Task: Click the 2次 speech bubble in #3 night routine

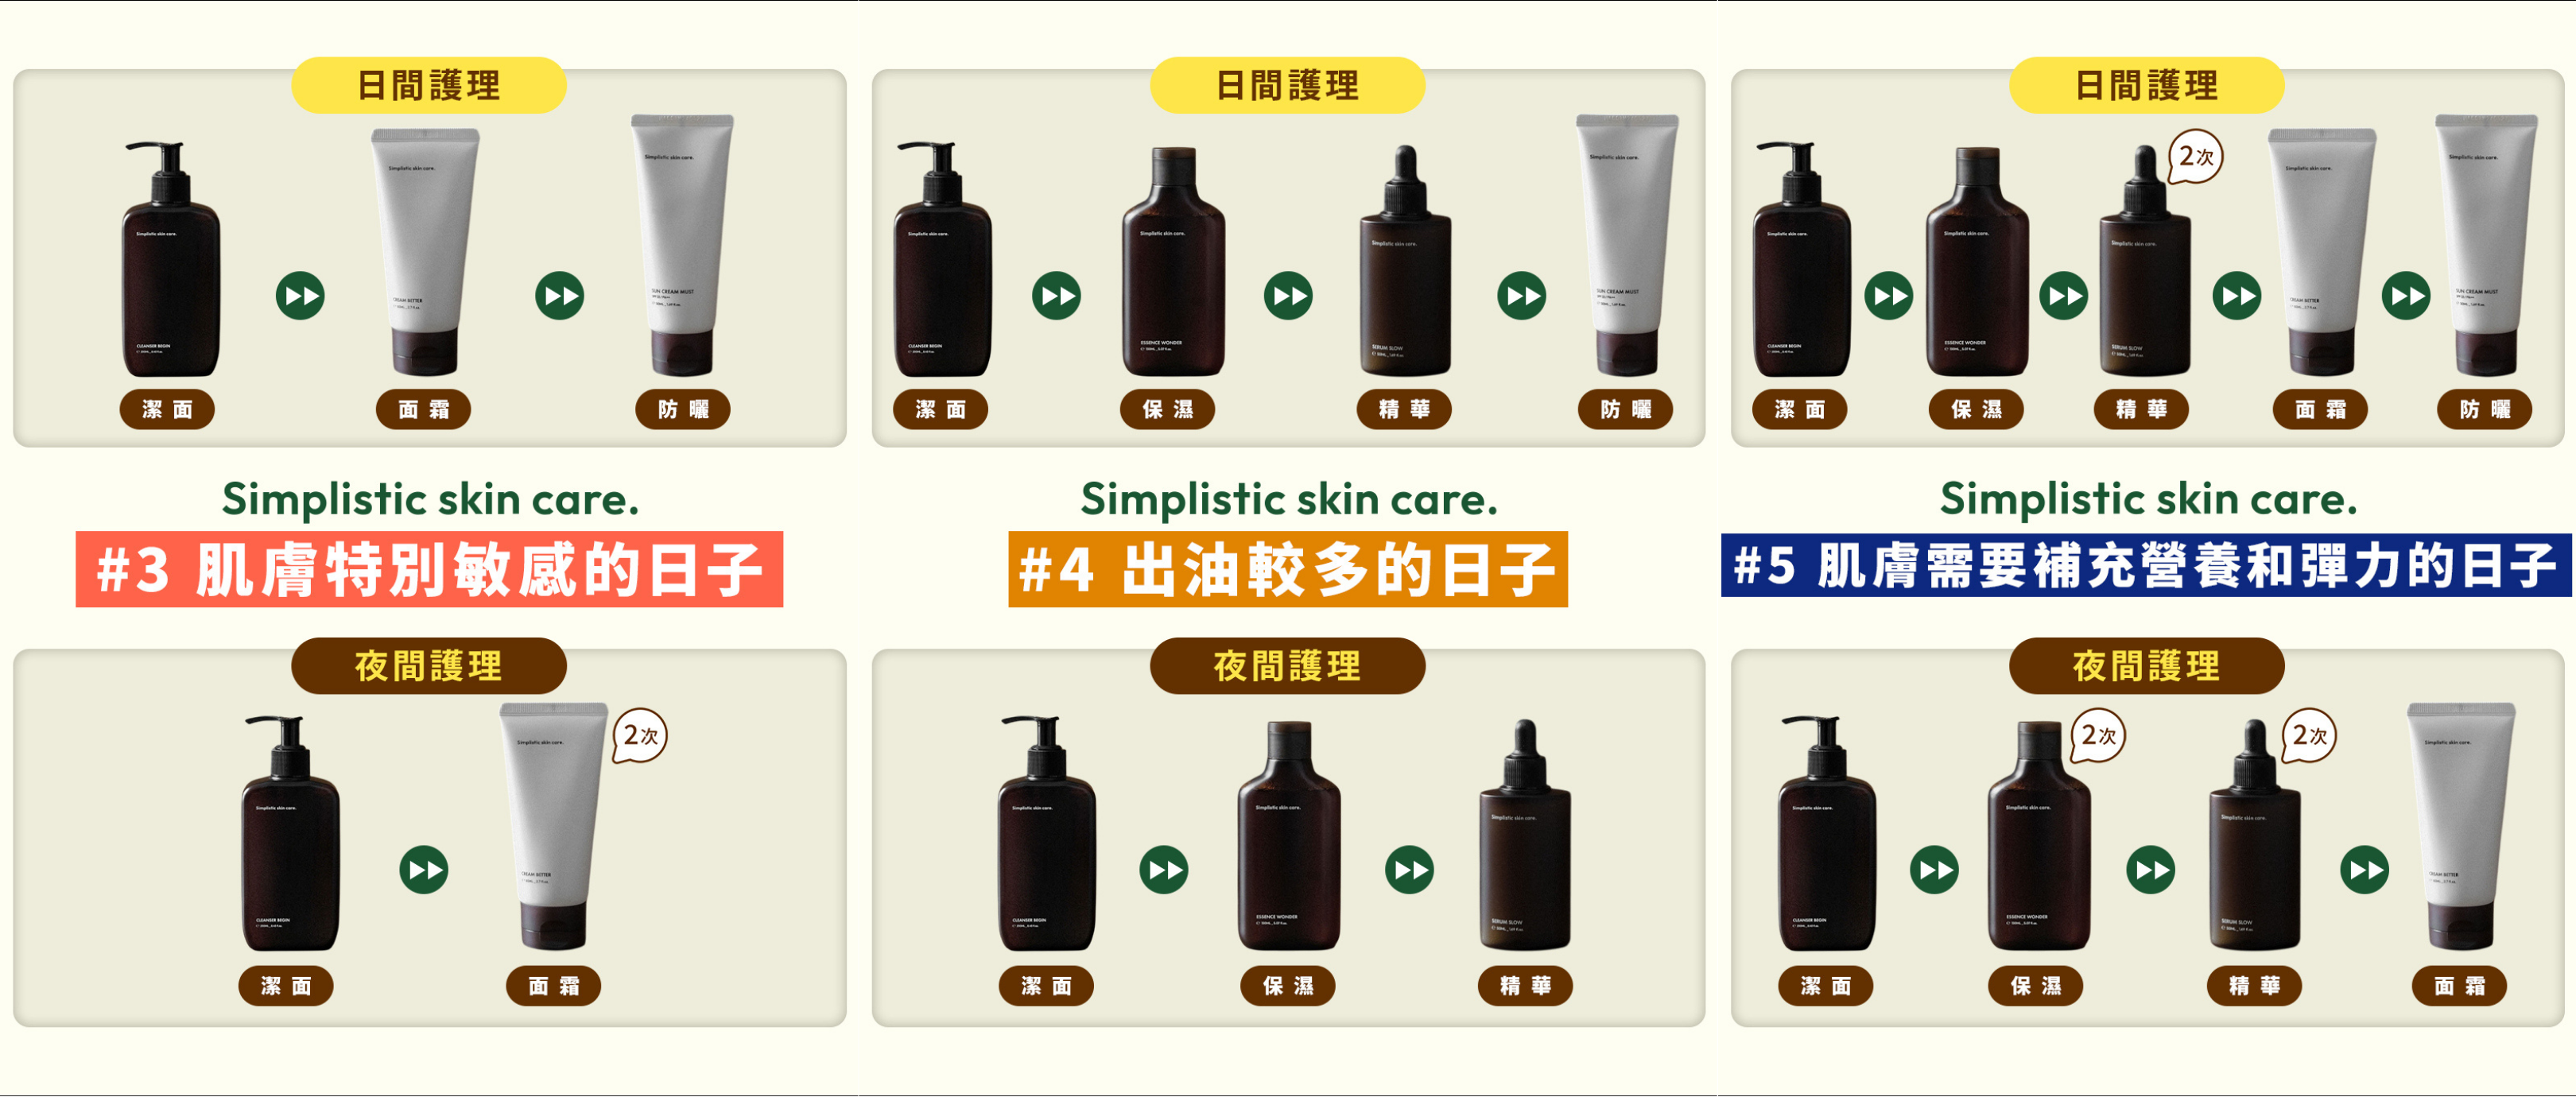Action: (x=639, y=736)
